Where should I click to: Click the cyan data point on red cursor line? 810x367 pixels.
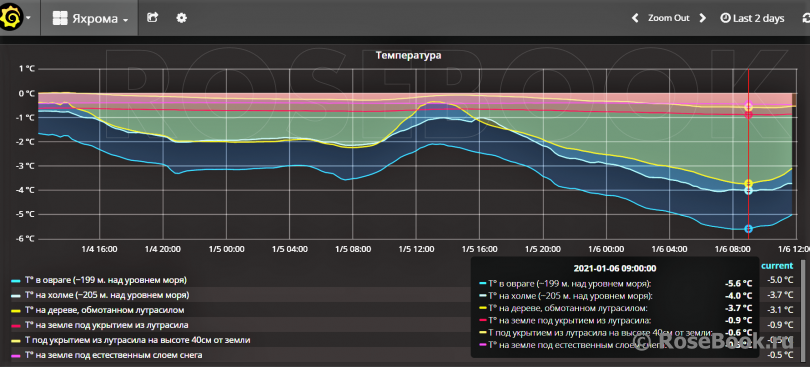[748, 228]
